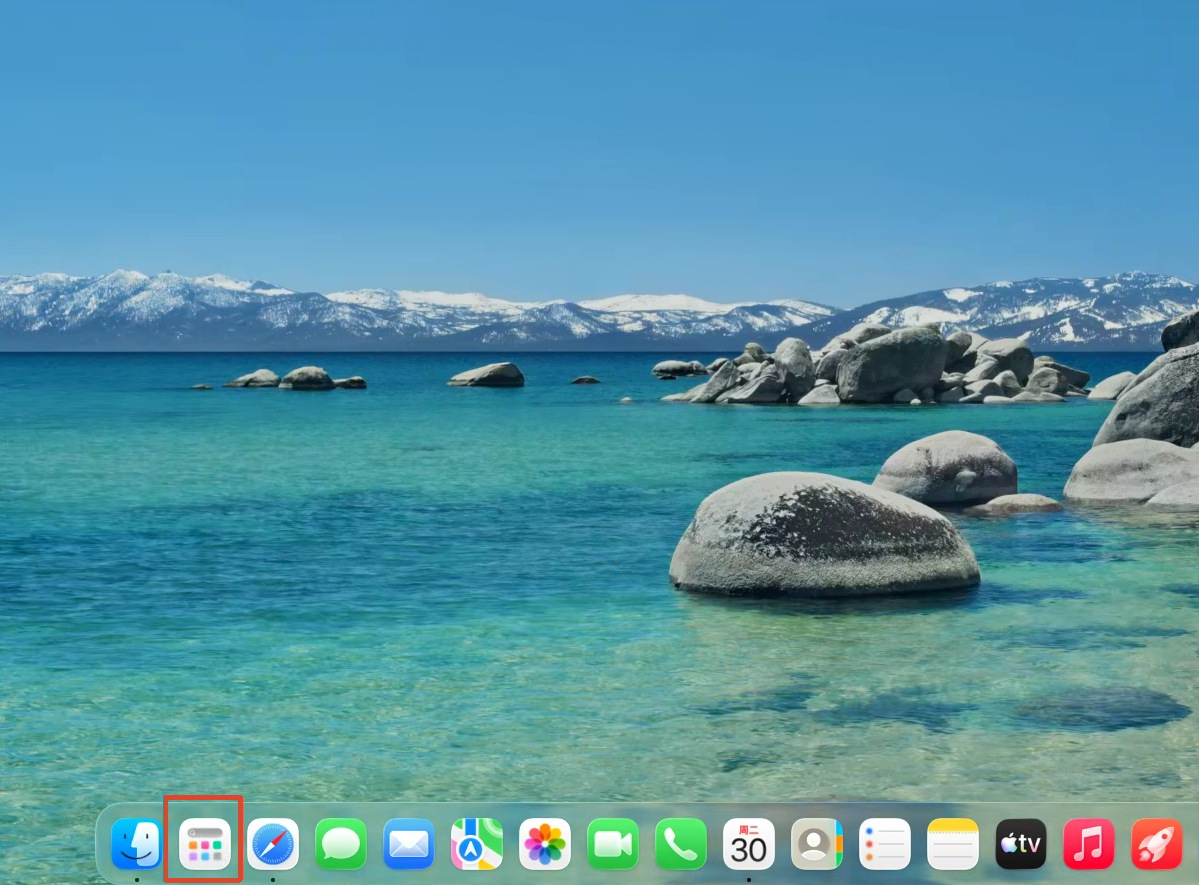Launch Maps from the dock
This screenshot has width=1199, height=885.
[476, 844]
